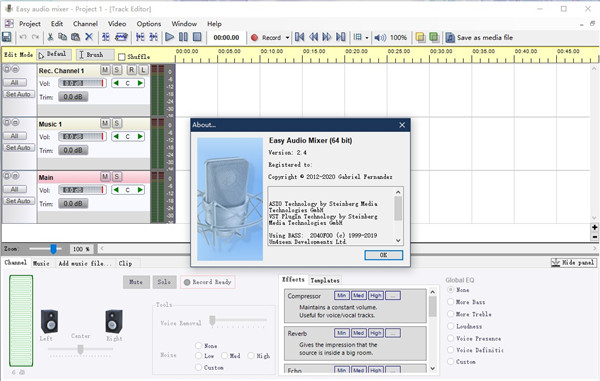Click the Record Ready button
Screen dimensions: 600x381
point(208,282)
